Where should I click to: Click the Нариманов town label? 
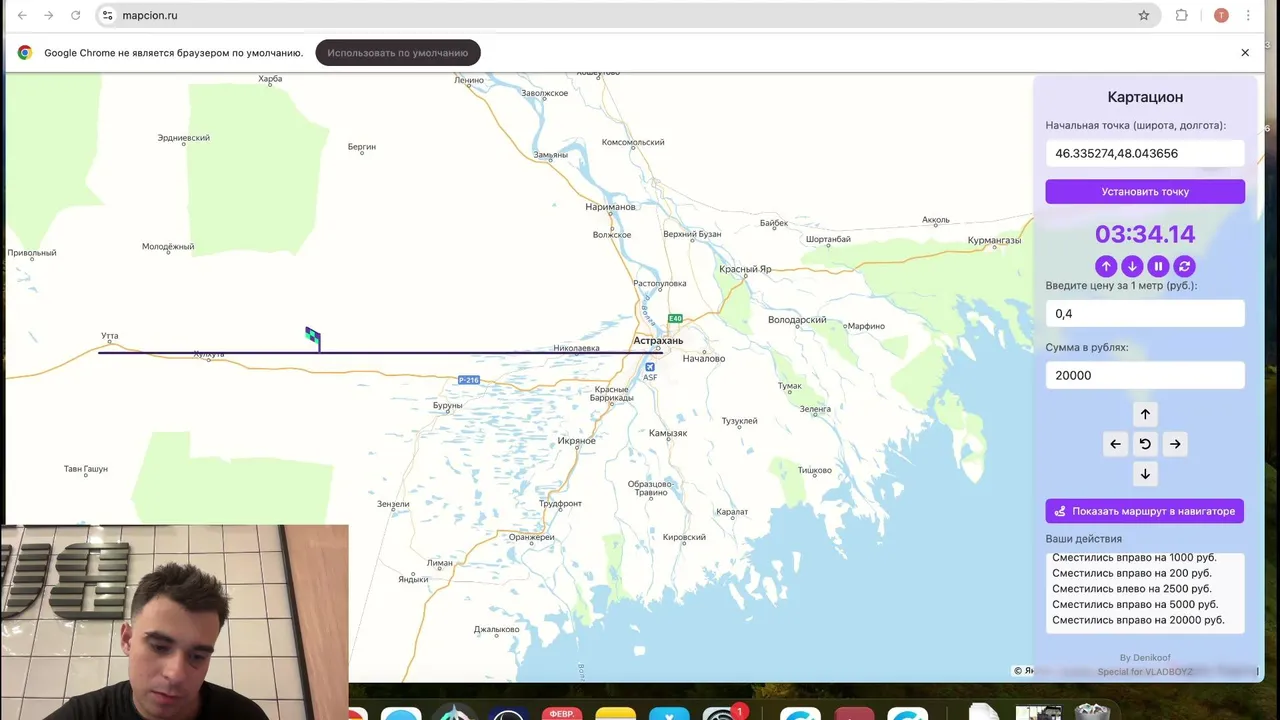[610, 207]
